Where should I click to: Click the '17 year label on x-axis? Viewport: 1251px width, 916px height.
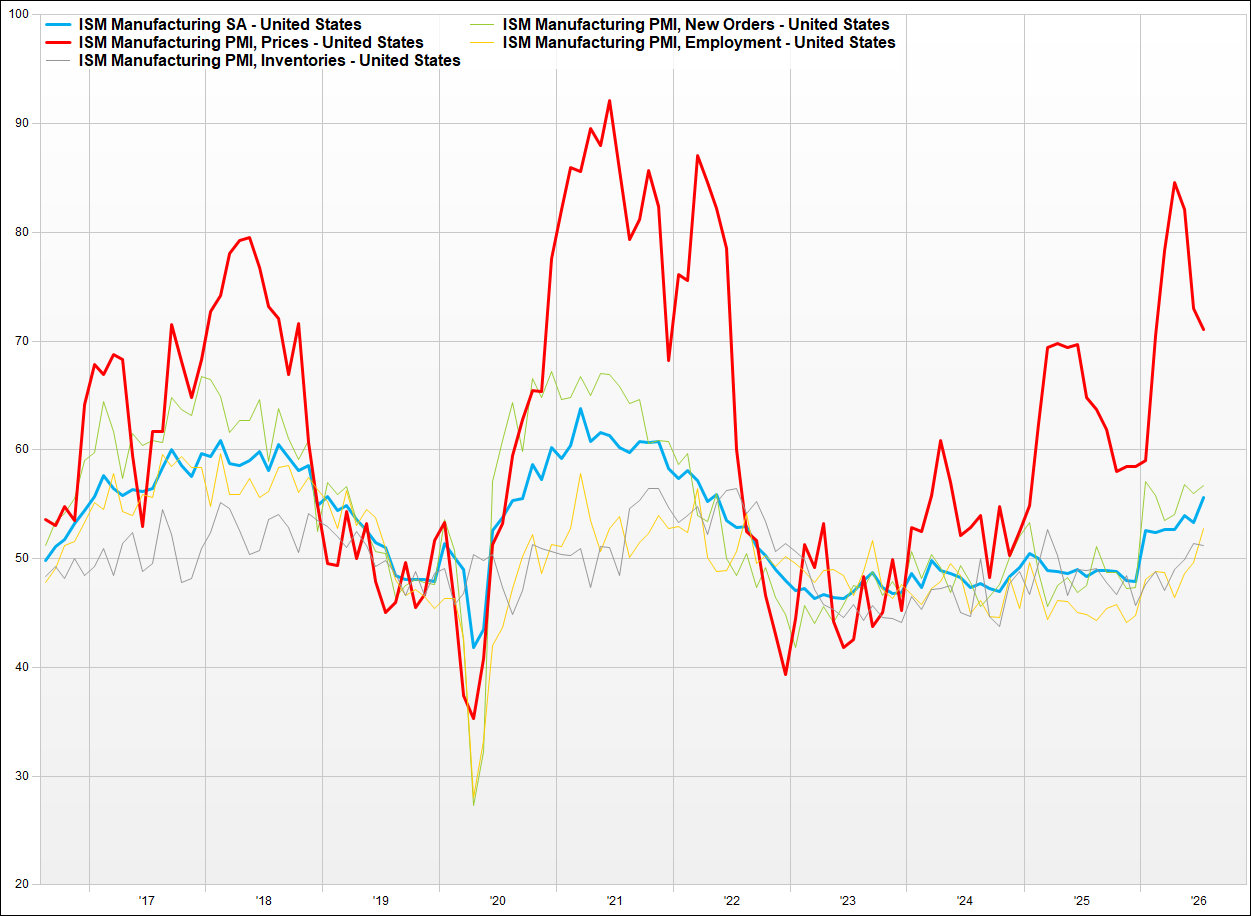[x=146, y=899]
